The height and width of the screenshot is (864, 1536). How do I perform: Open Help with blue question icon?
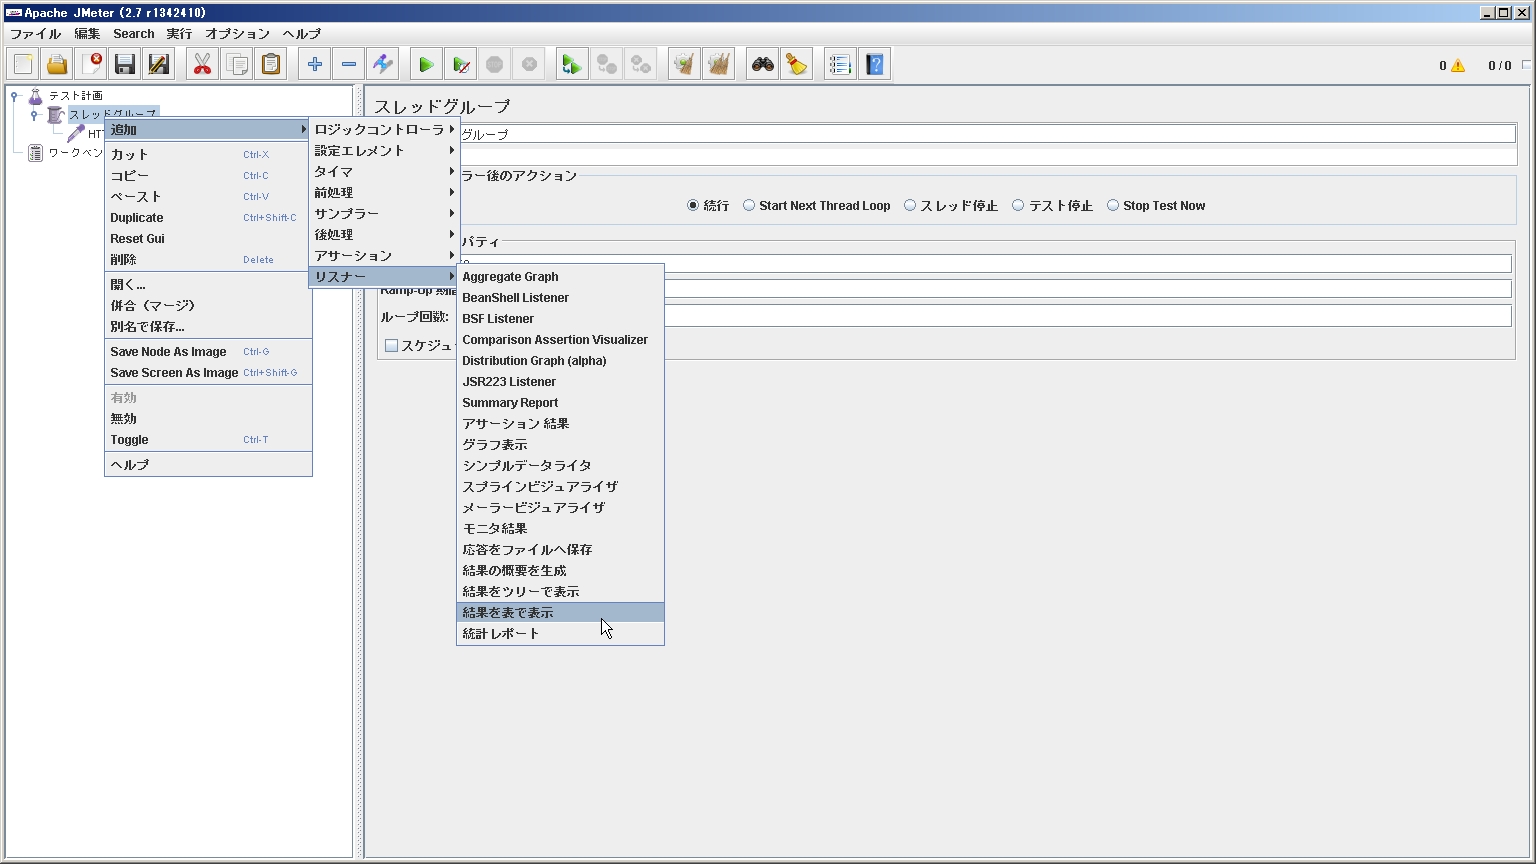pyautogui.click(x=875, y=65)
